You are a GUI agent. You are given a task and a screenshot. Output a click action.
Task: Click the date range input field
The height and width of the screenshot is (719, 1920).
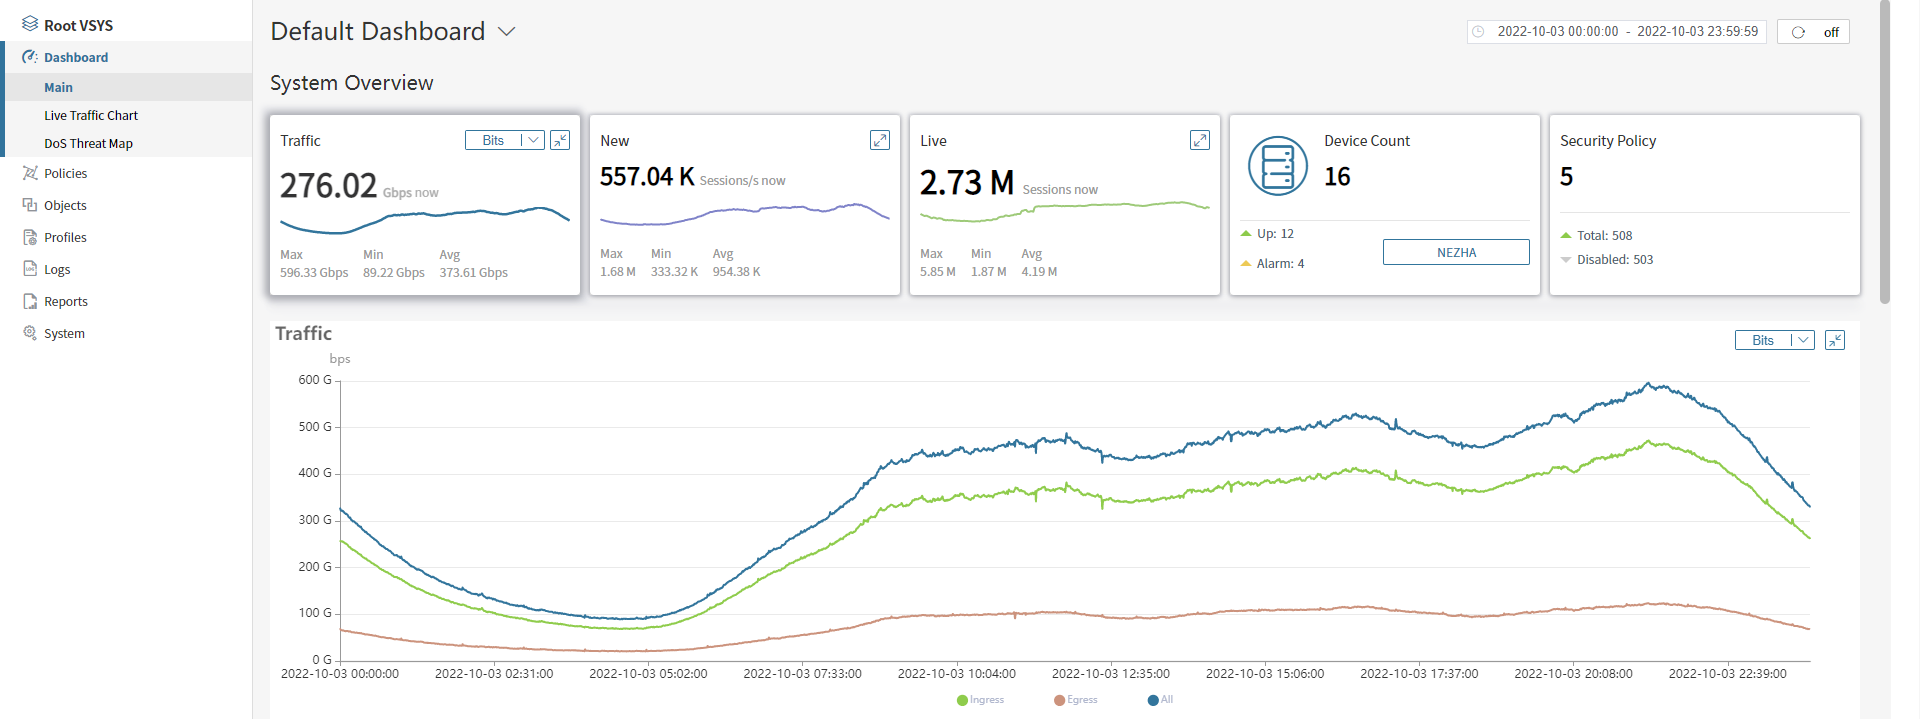[1616, 32]
